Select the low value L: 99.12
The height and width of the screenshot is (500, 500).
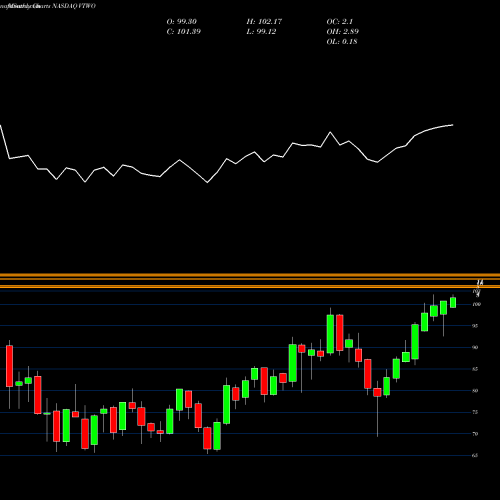[x=261, y=32]
